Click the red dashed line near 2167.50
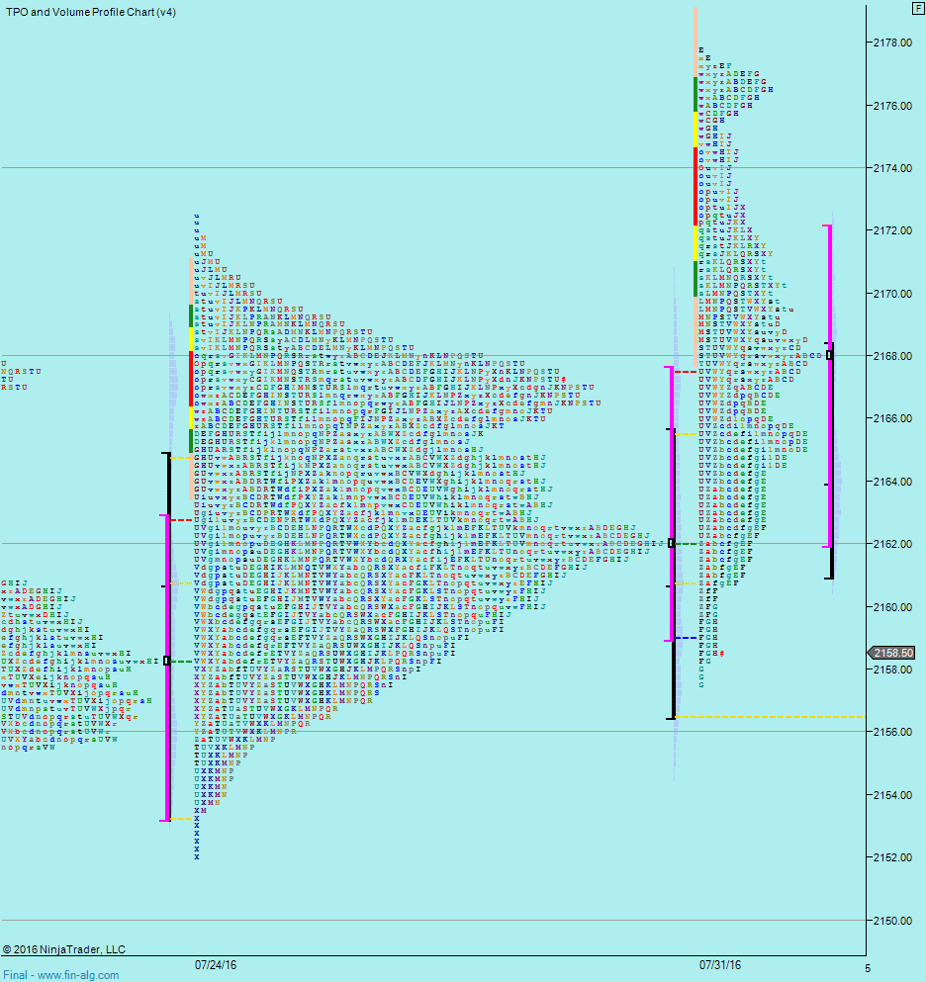This screenshot has height=982, width=926. (686, 372)
